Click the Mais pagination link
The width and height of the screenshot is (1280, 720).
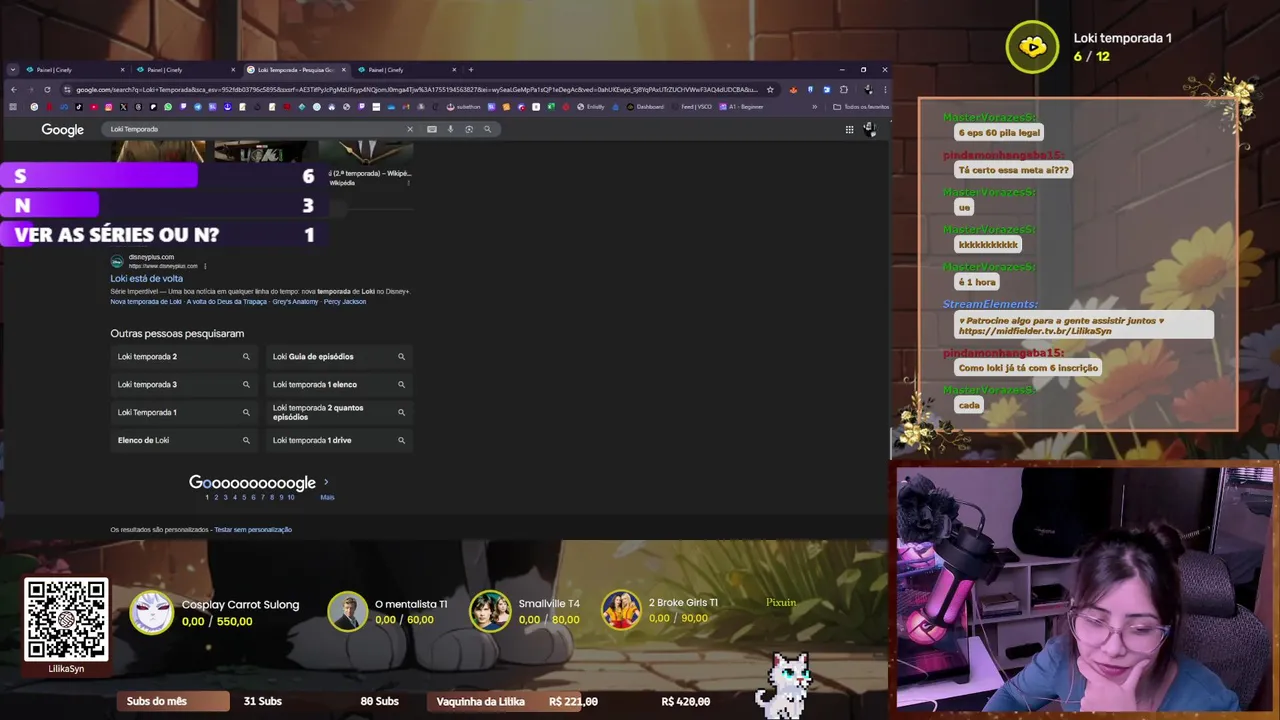coord(327,497)
